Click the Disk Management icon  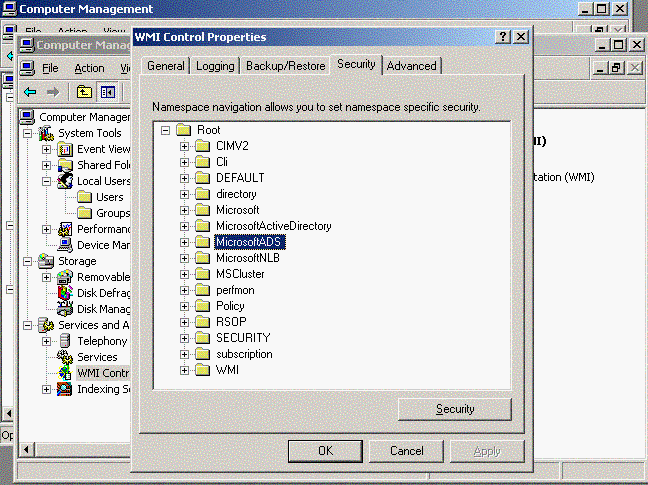tap(65, 309)
